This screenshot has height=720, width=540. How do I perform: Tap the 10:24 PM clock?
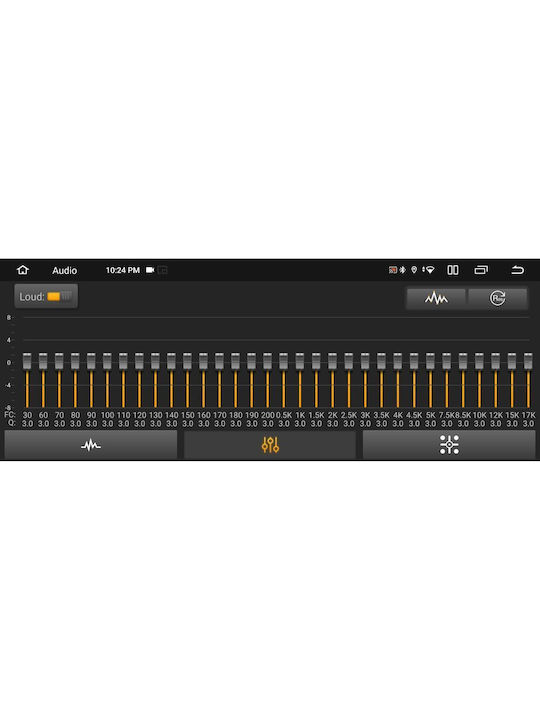pos(123,270)
